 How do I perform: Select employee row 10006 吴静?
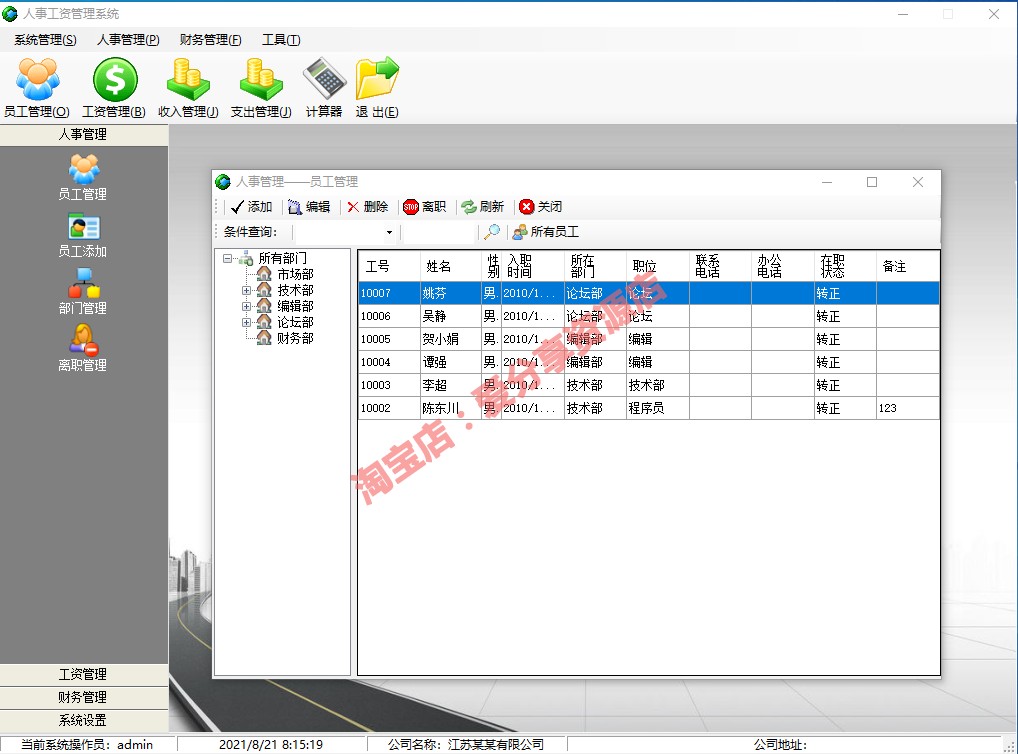[x=649, y=316]
